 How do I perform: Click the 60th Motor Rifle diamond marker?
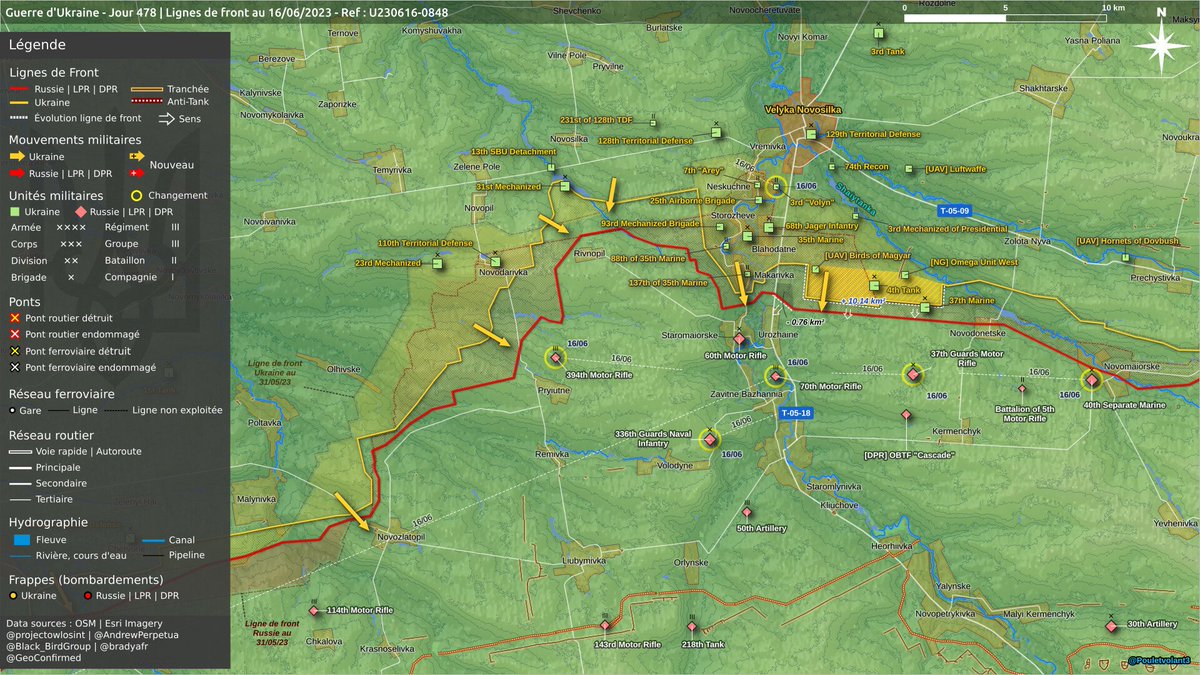point(739,340)
